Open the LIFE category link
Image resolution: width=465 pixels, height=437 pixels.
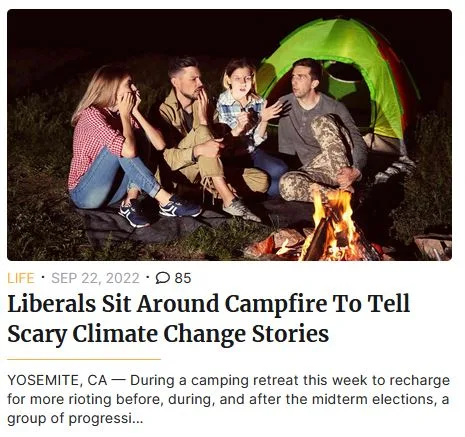21,278
